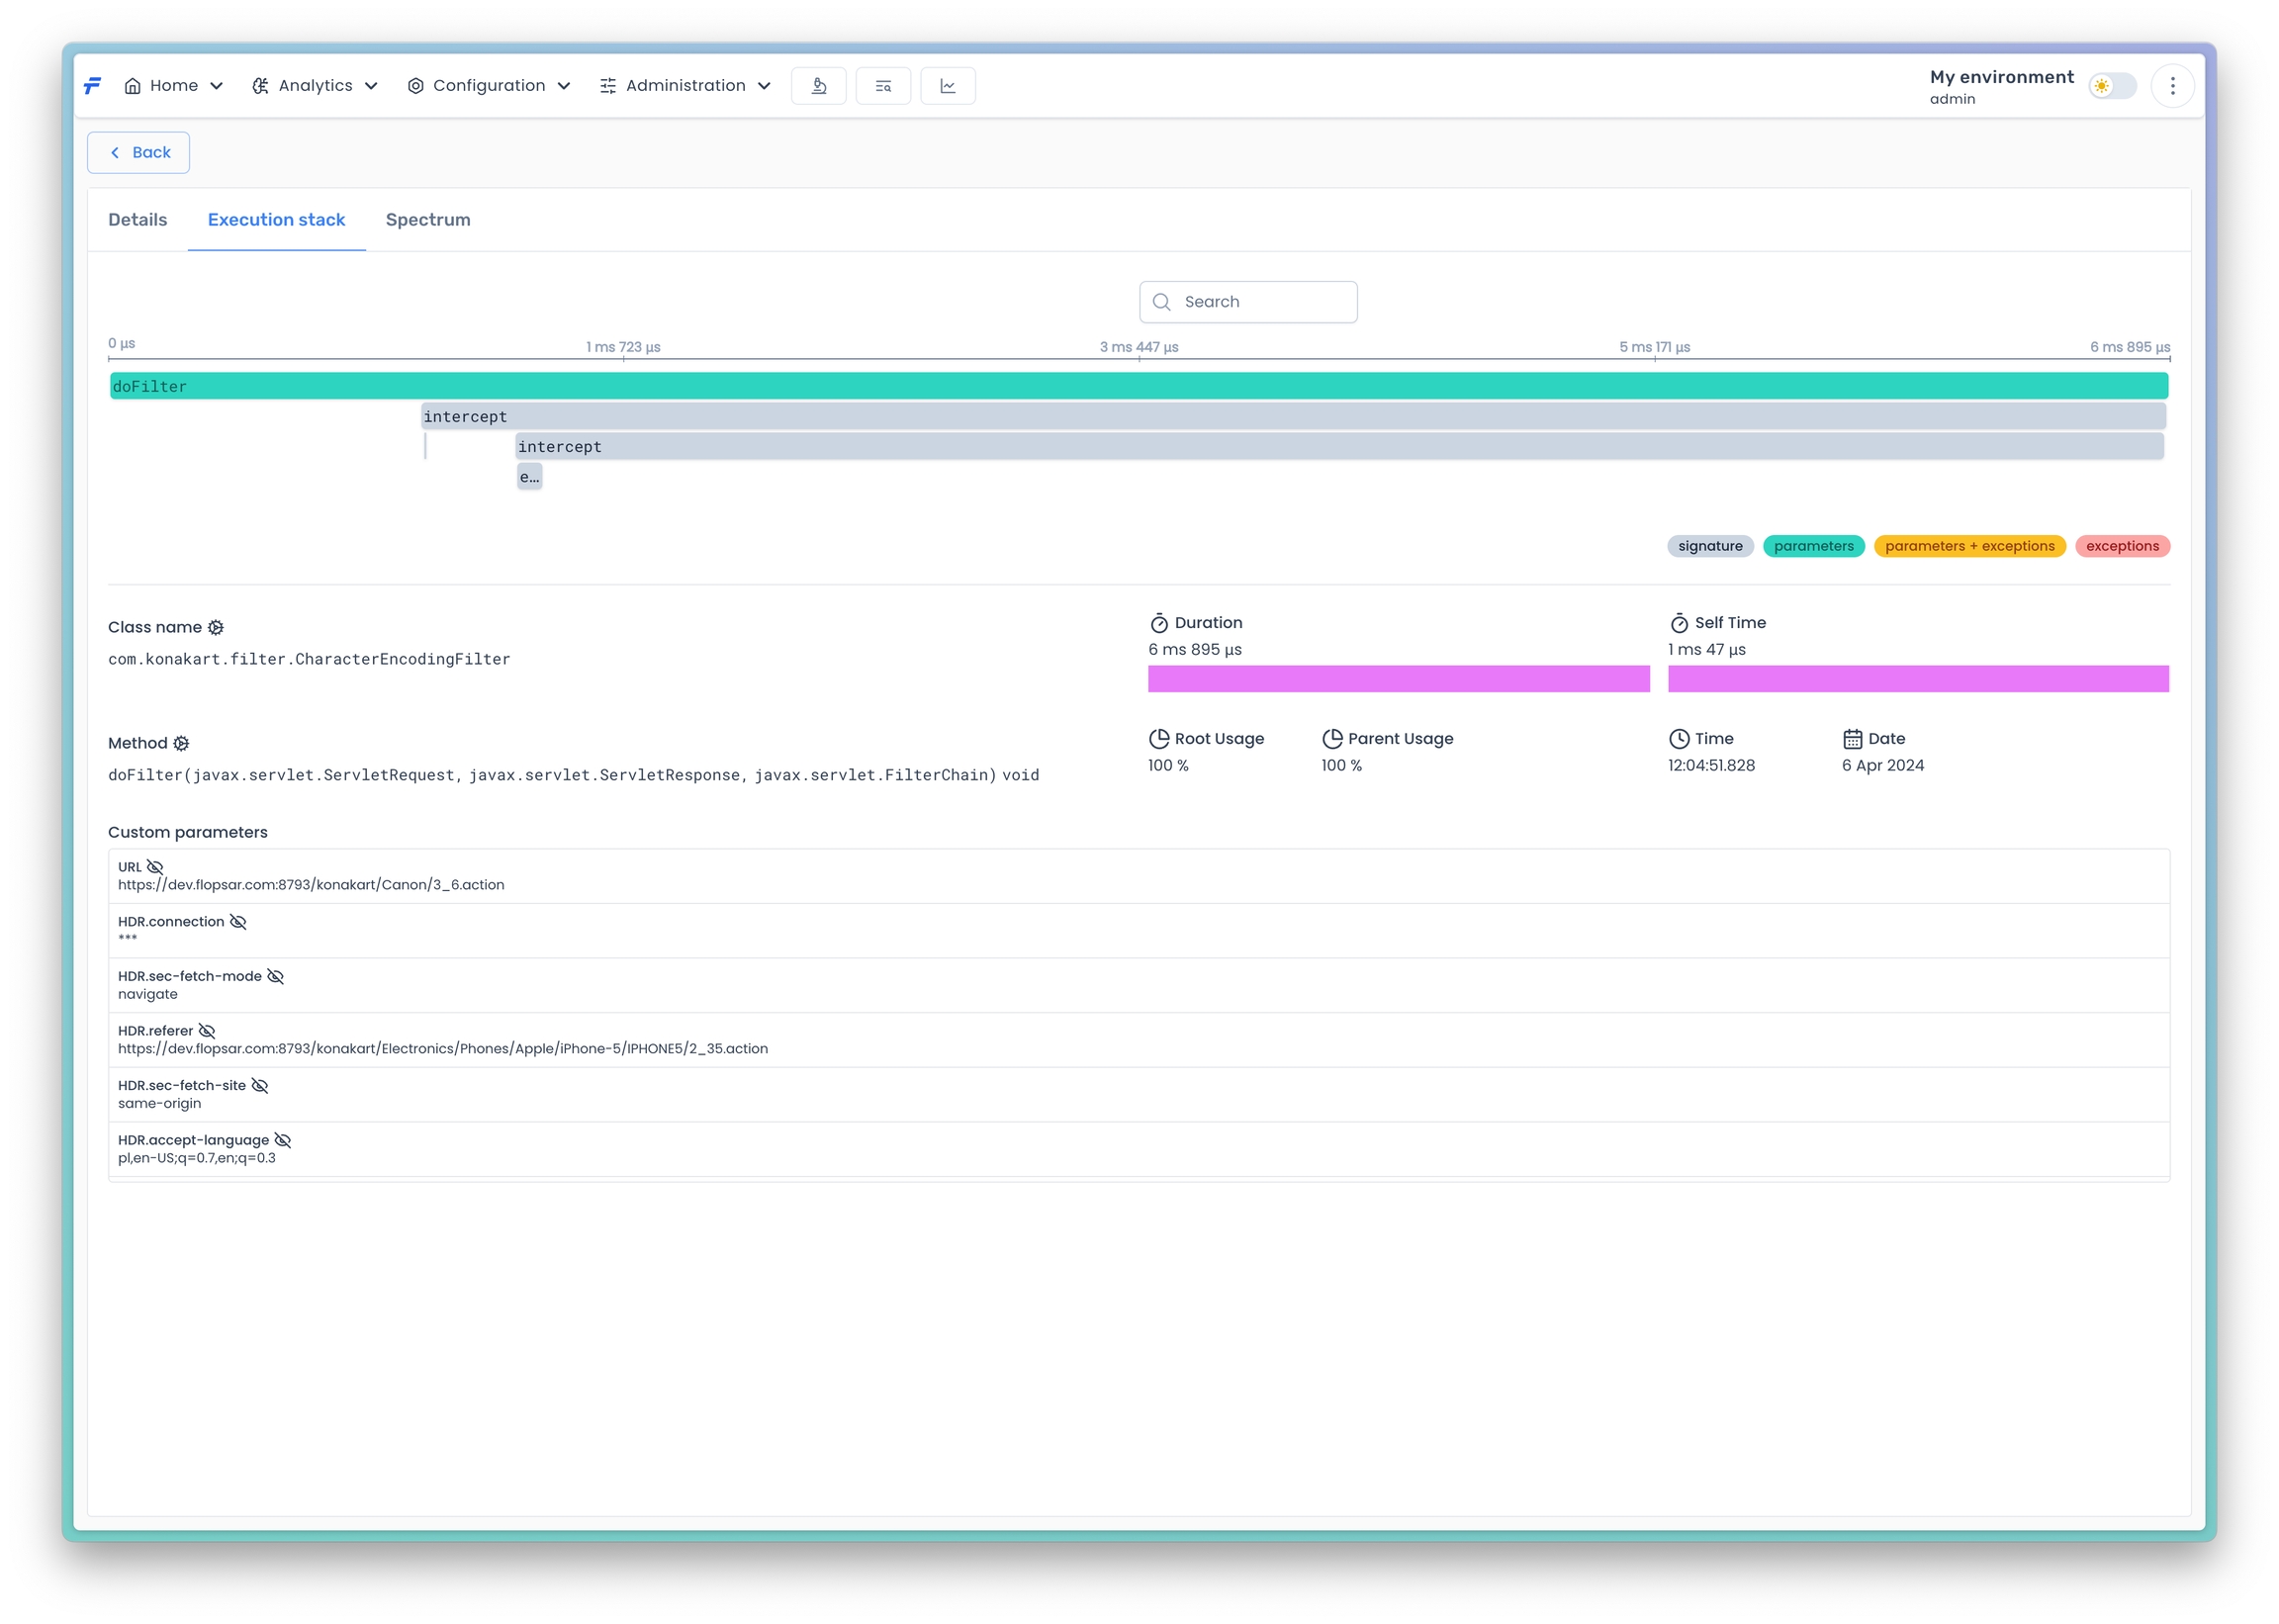This screenshot has height=1624, width=2279.
Task: Click the microscope icon button in navbar
Action: pyautogui.click(x=818, y=86)
